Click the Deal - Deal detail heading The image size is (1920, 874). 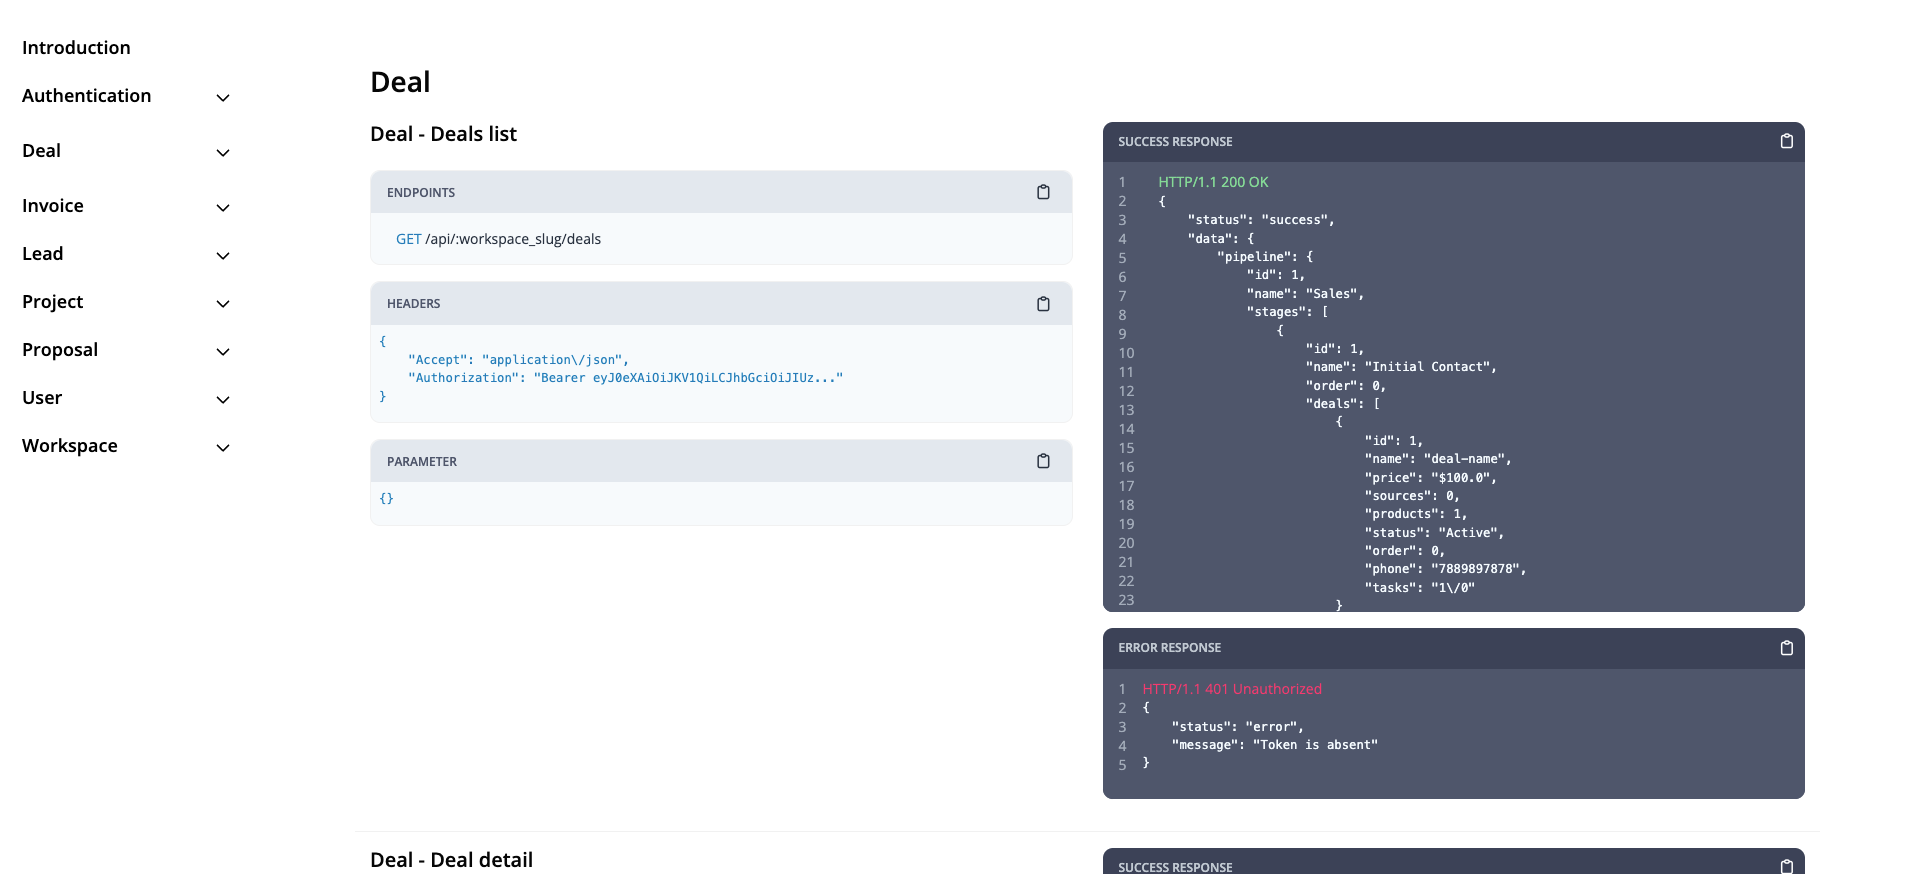point(451,860)
